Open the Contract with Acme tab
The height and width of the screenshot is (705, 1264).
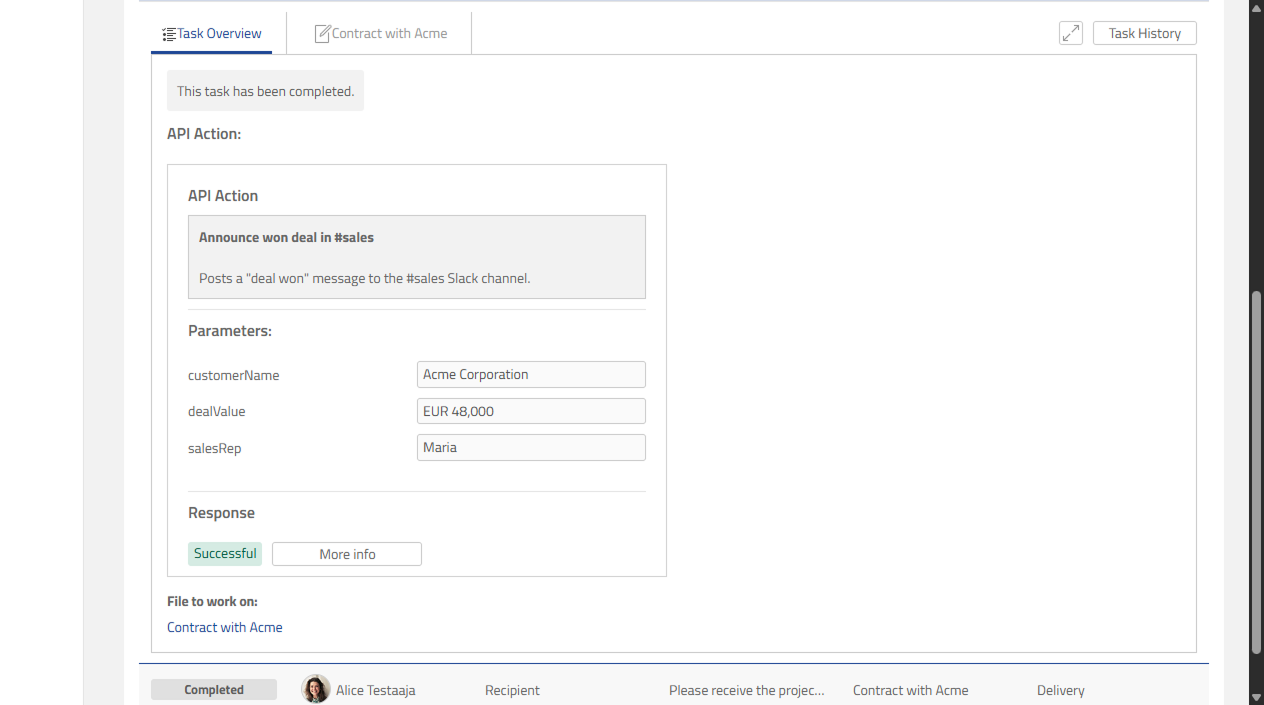click(x=380, y=33)
